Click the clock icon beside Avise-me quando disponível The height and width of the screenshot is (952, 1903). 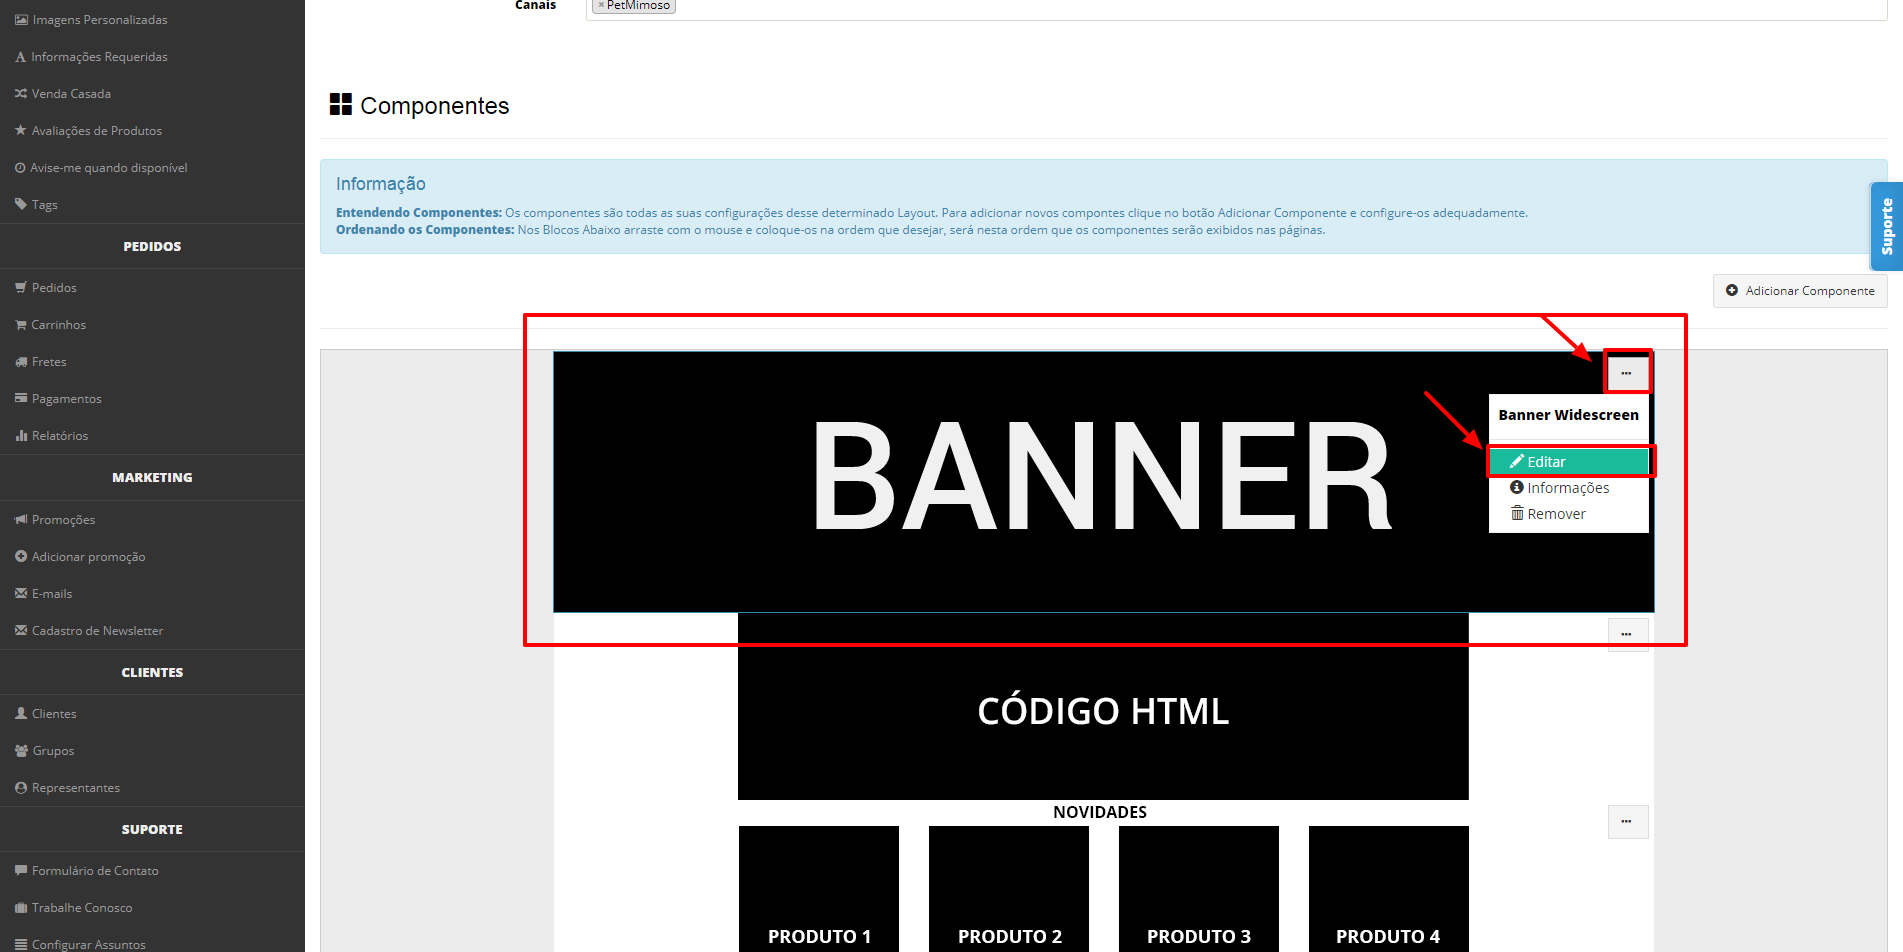pos(20,168)
